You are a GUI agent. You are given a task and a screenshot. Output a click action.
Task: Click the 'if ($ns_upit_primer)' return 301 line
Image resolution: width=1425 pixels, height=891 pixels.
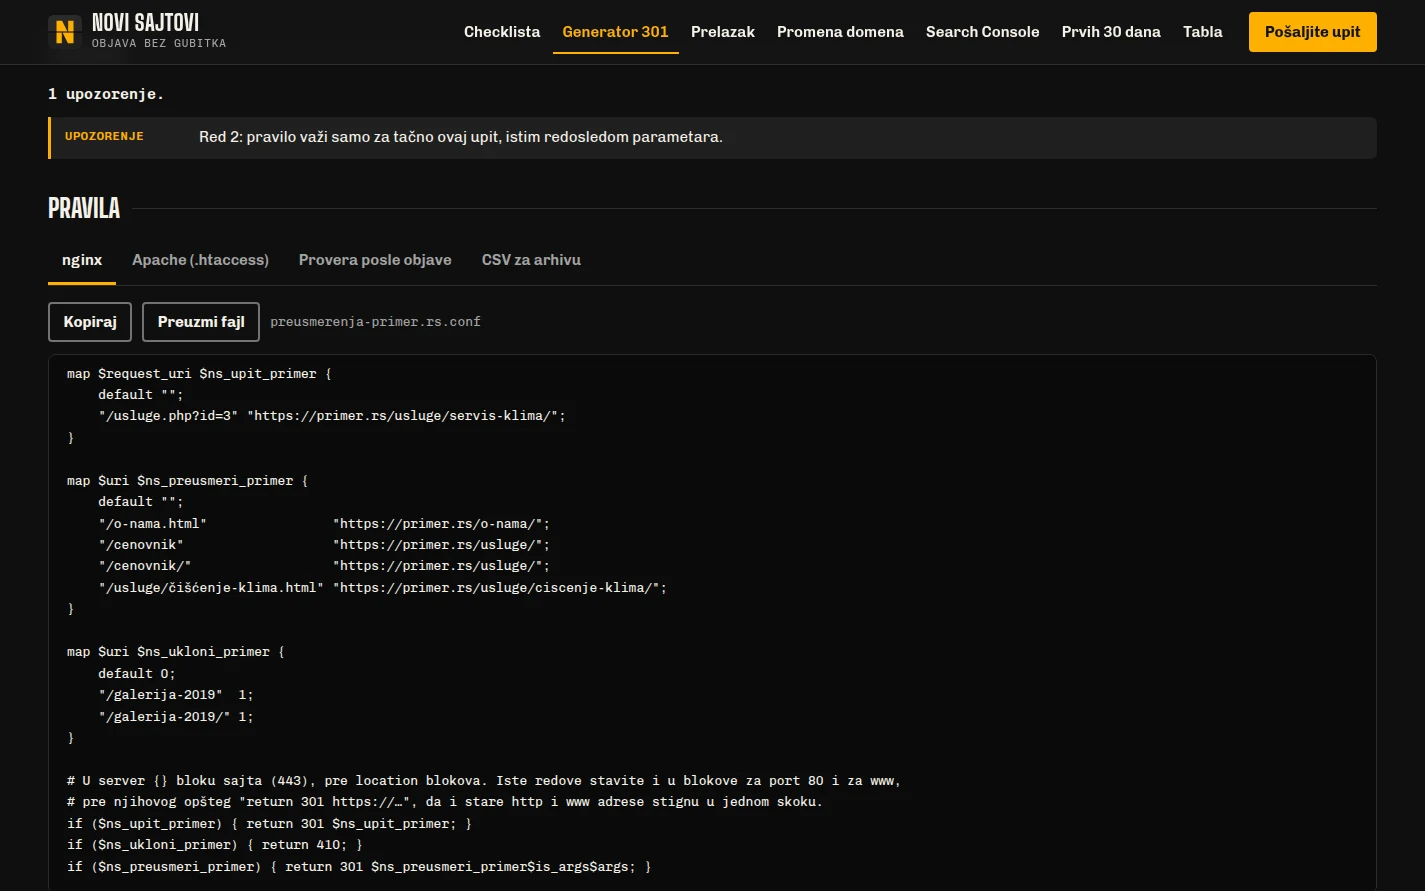pyautogui.click(x=269, y=824)
